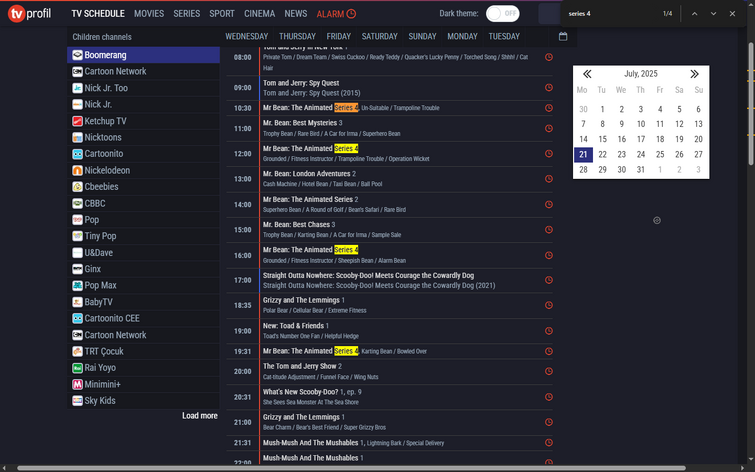Click the Ketchup TV channel logo icon
This screenshot has height=472, width=755.
77,121
